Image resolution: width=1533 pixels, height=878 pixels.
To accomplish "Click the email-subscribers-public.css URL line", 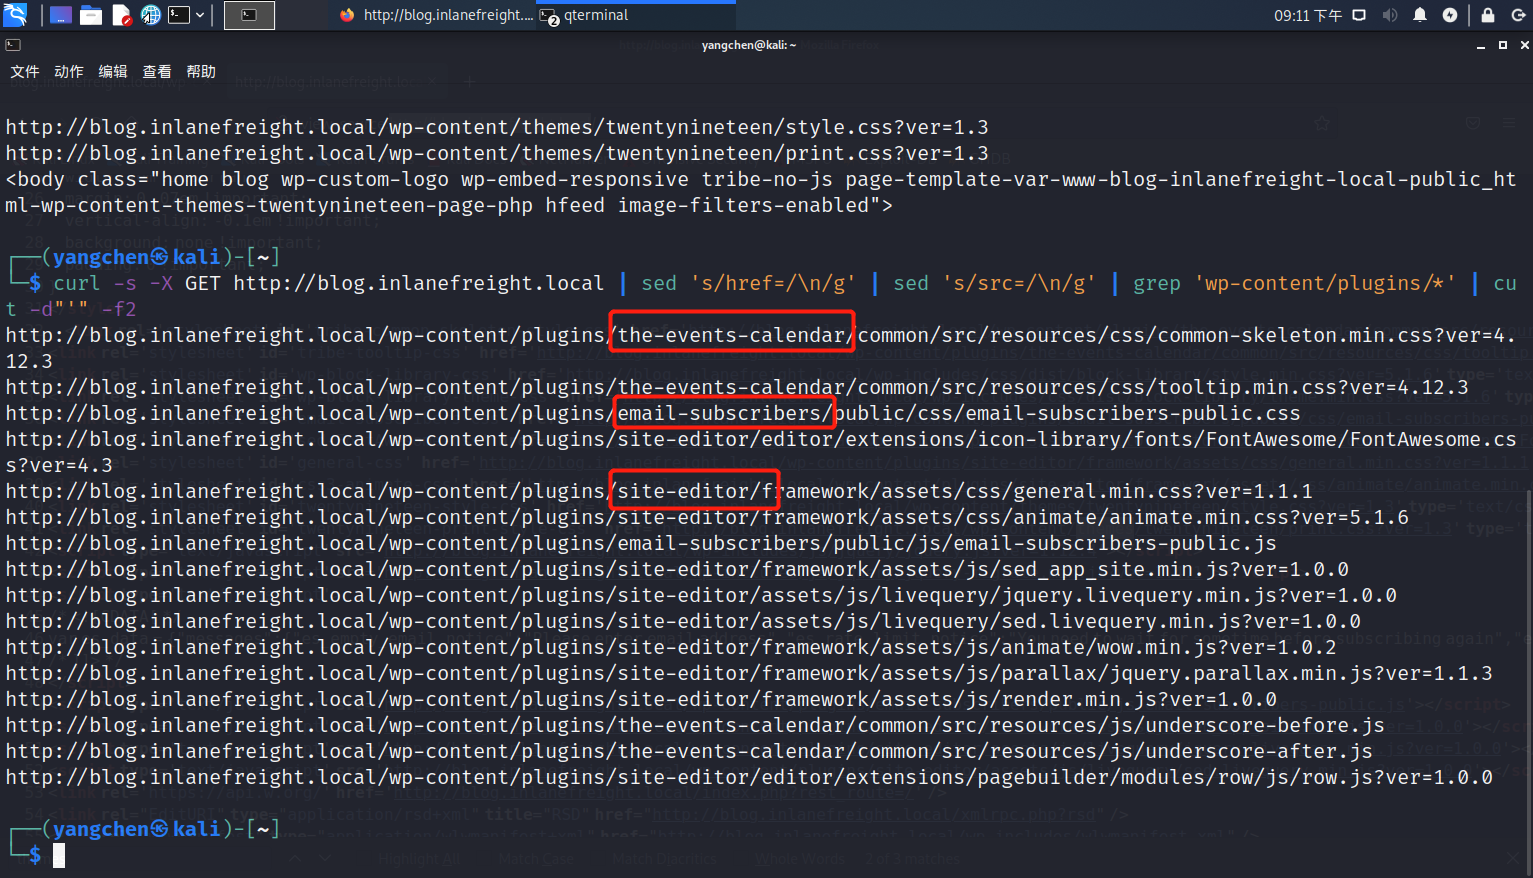I will coord(653,413).
